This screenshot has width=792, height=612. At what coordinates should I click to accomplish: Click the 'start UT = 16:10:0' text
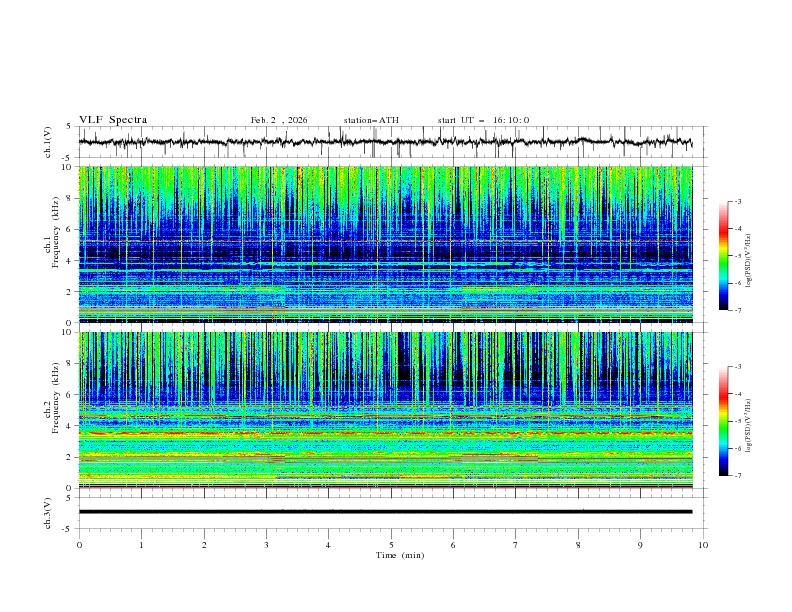tap(483, 120)
